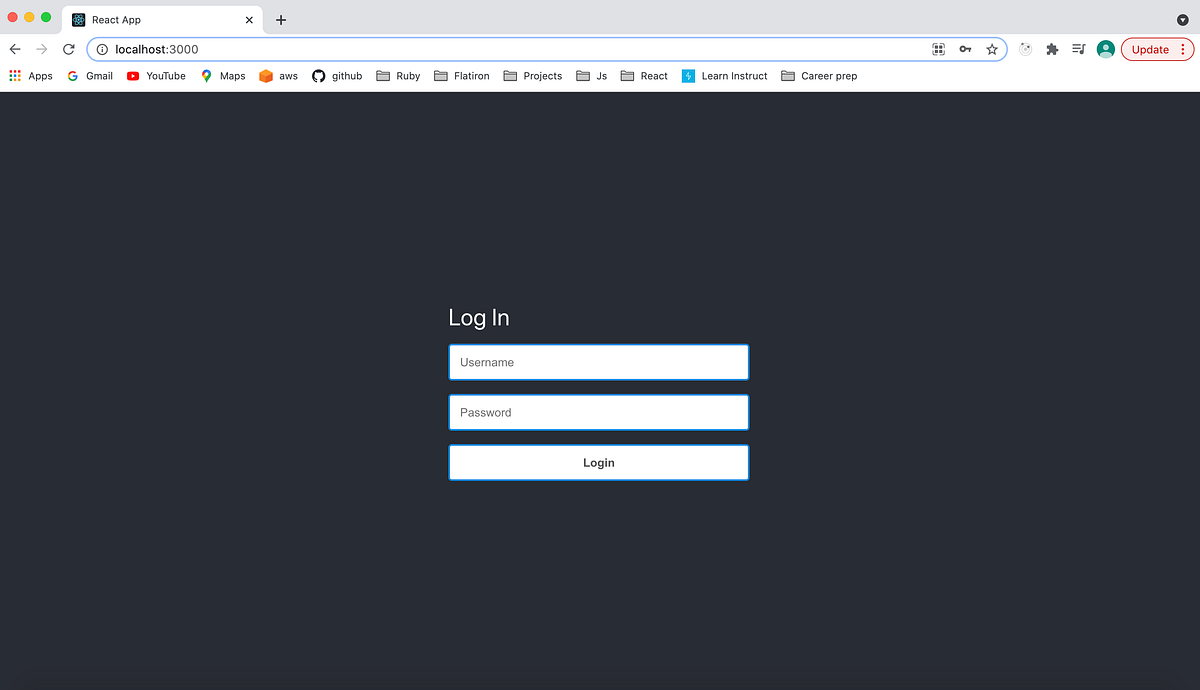
Task: Click the Apps grid icon
Action: 14,75
